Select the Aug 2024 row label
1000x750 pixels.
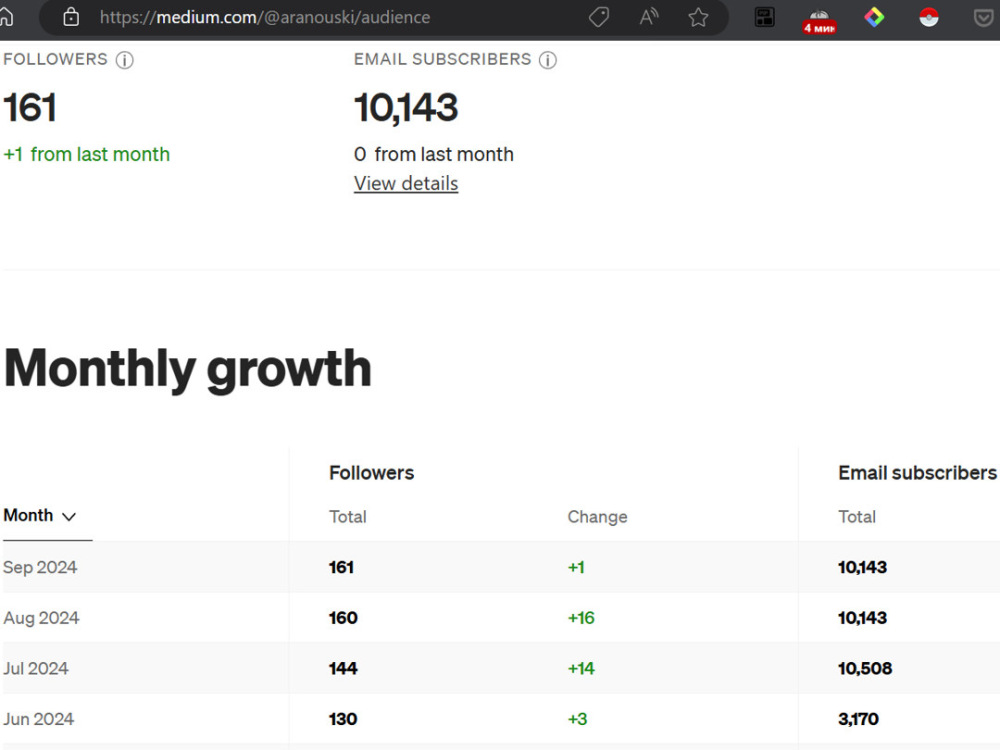(x=41, y=618)
